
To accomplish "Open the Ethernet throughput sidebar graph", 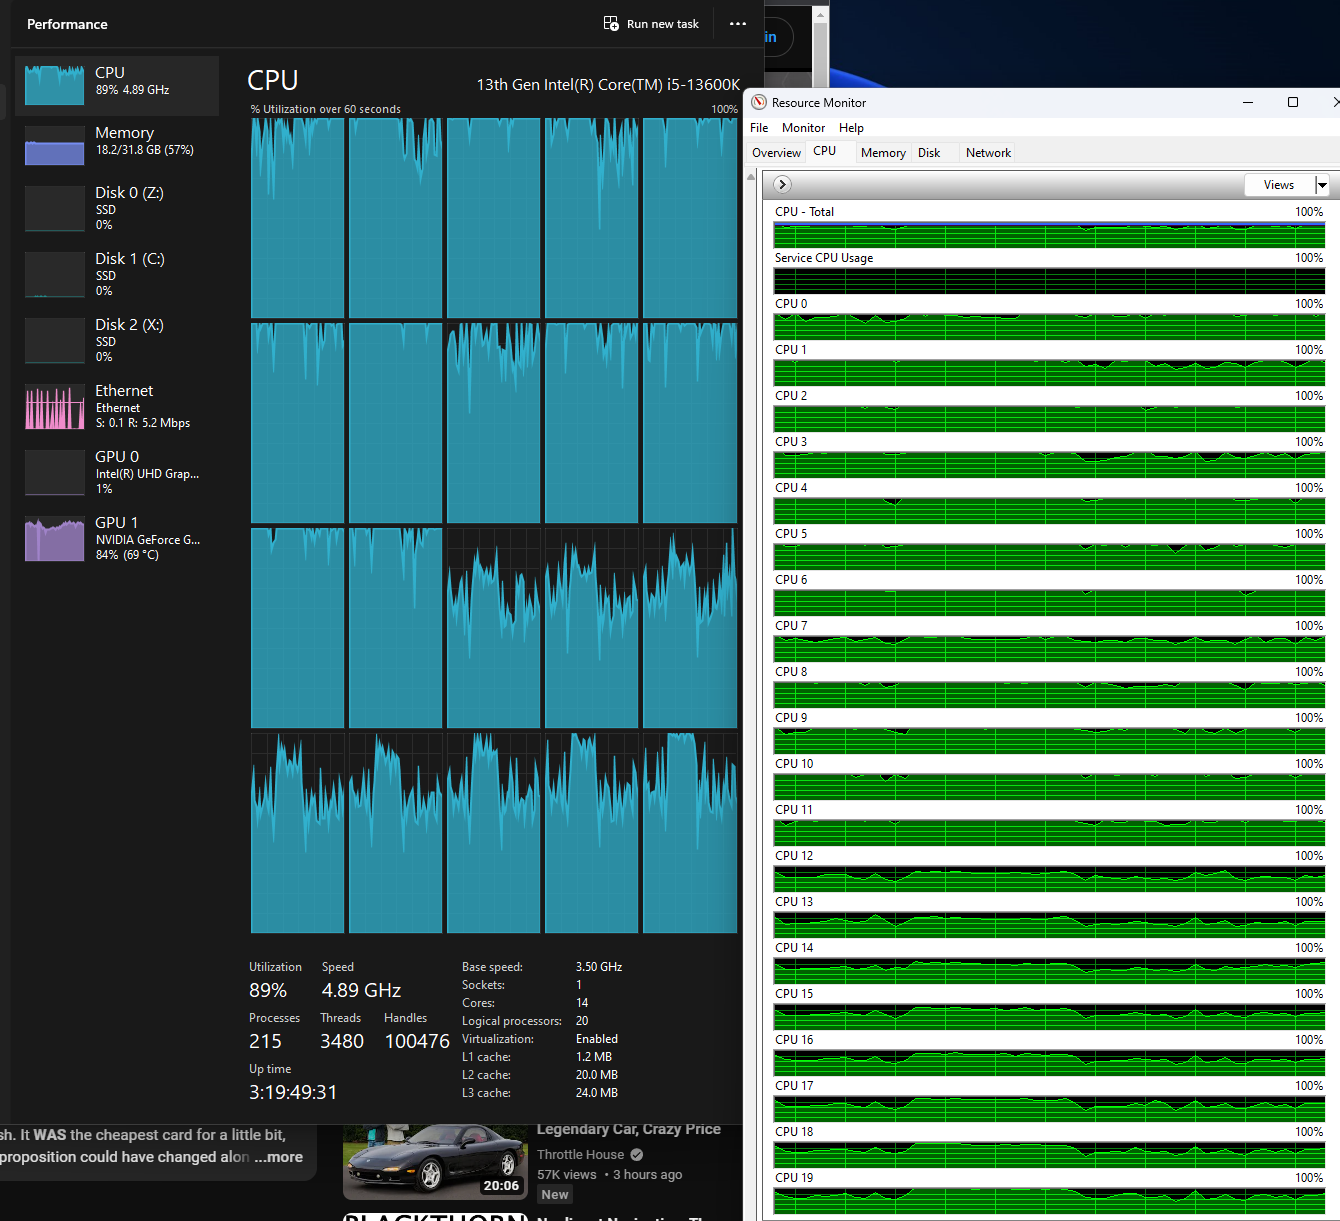I will point(54,408).
